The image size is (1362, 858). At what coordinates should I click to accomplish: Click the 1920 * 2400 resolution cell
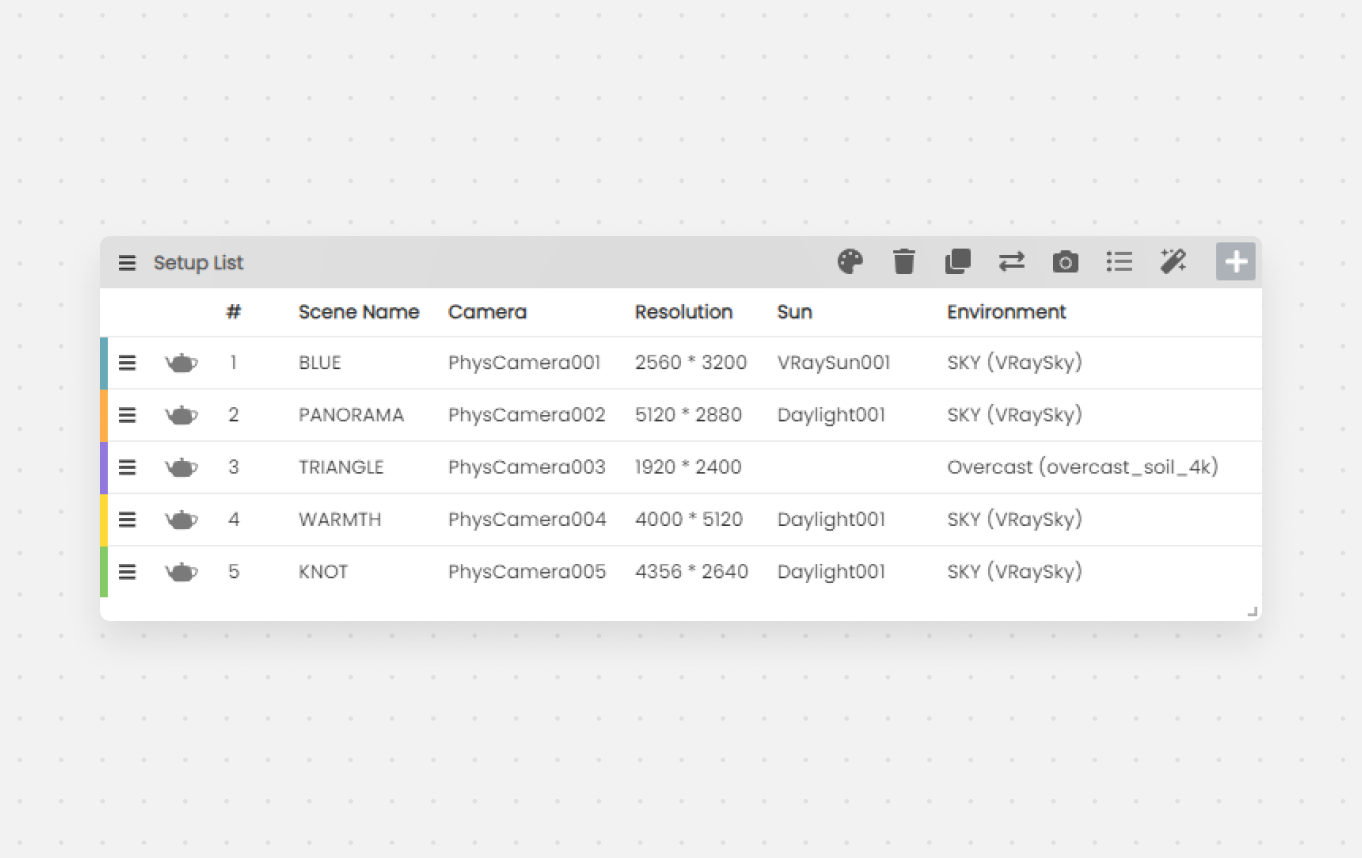click(x=688, y=467)
